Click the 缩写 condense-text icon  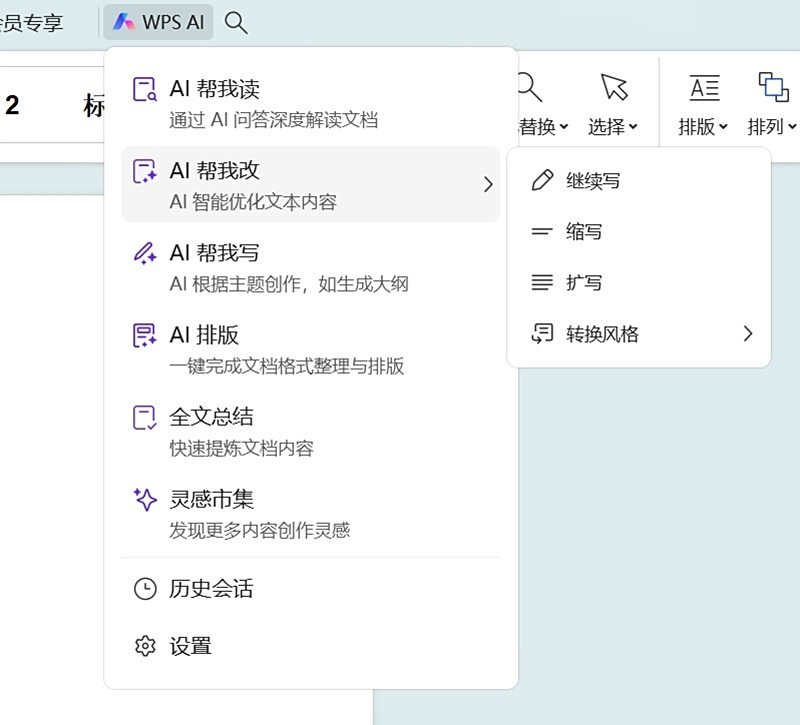coord(541,231)
